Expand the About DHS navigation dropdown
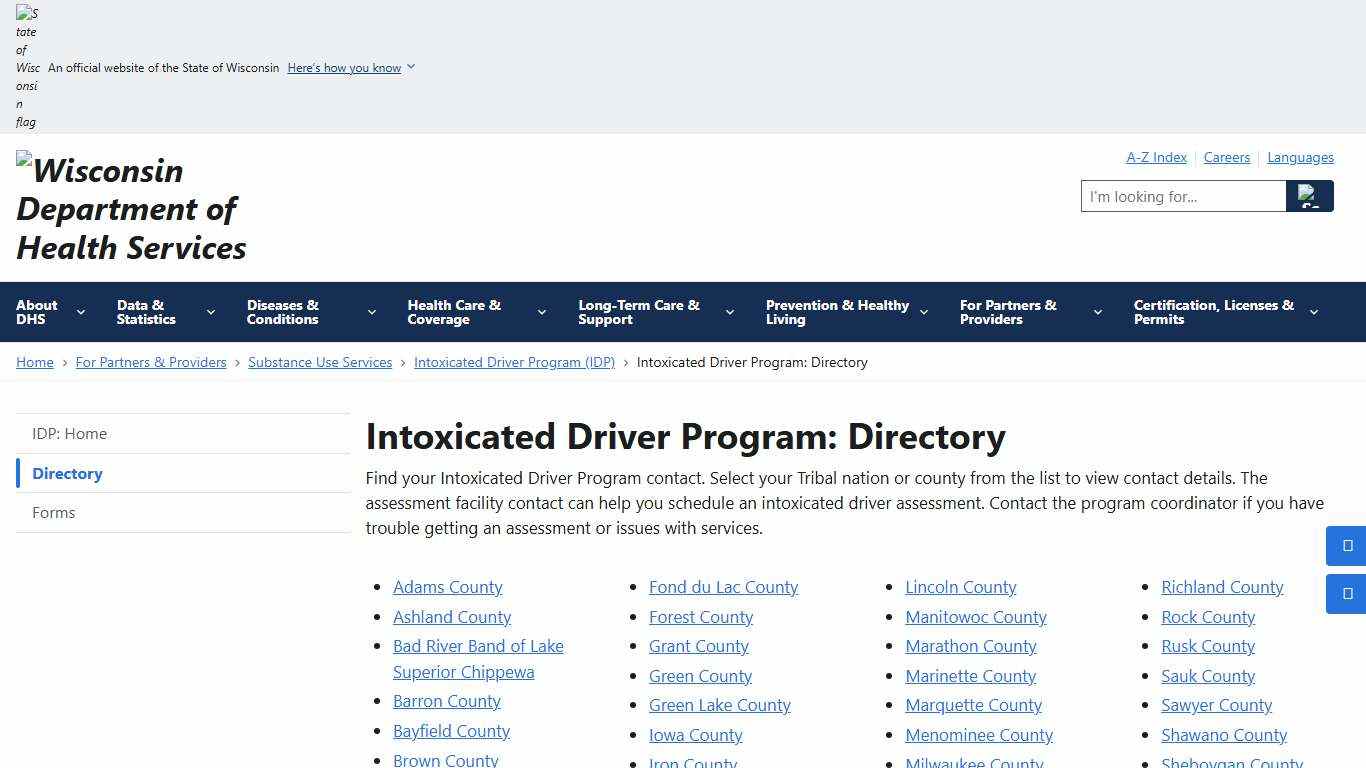 tap(80, 312)
